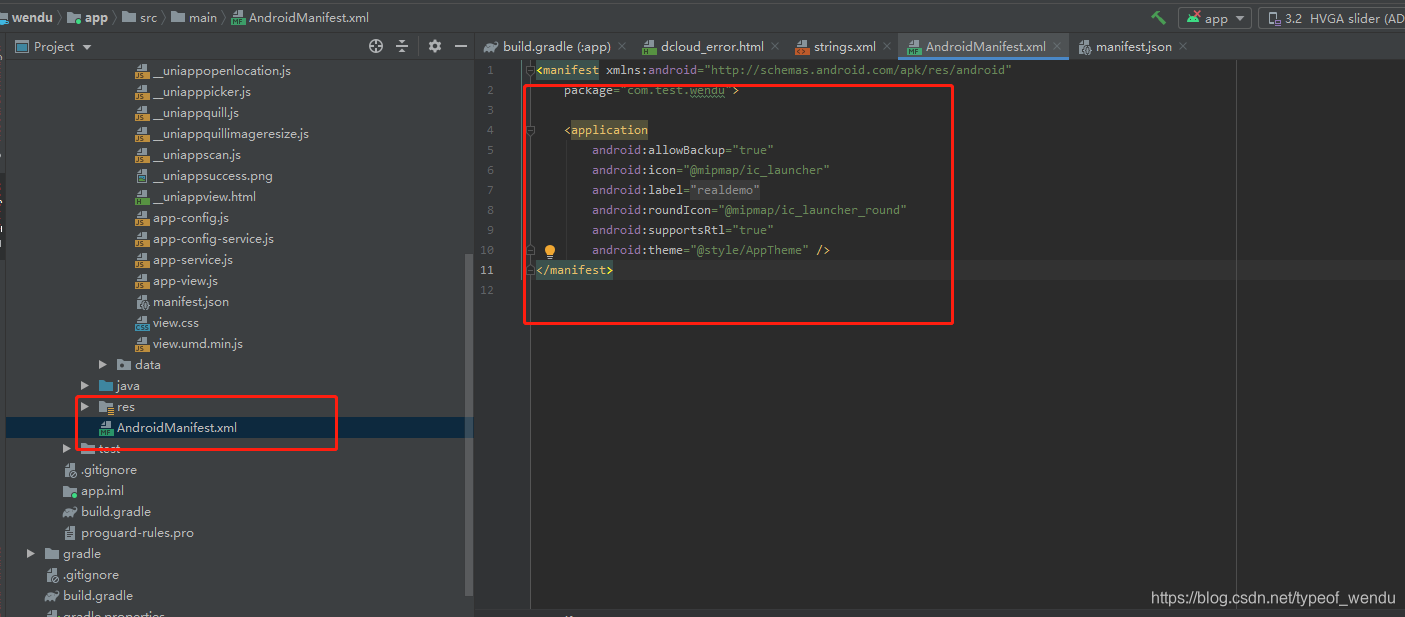Close the strings.xml tab
The image size is (1405, 617).
pyautogui.click(x=887, y=46)
